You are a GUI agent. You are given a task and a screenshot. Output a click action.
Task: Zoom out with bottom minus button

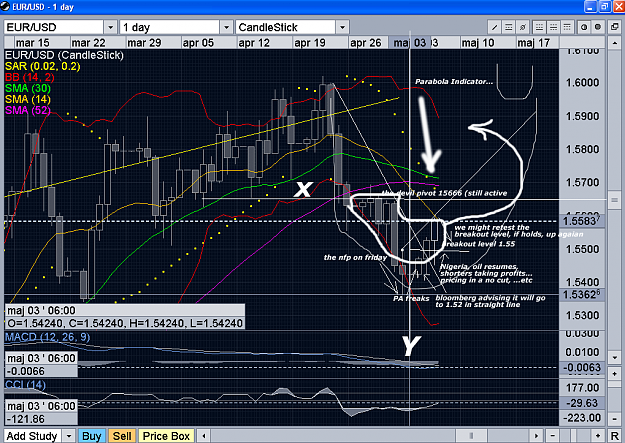[552, 436]
